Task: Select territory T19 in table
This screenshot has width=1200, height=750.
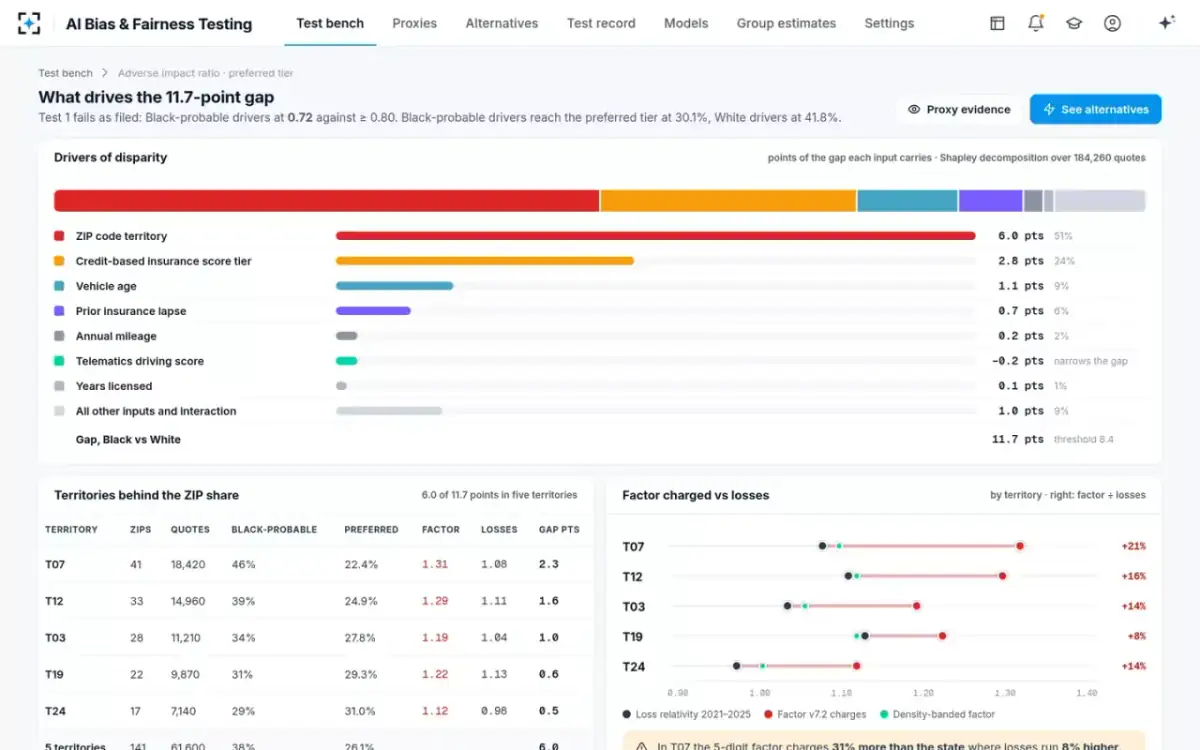Action: tap(55, 675)
